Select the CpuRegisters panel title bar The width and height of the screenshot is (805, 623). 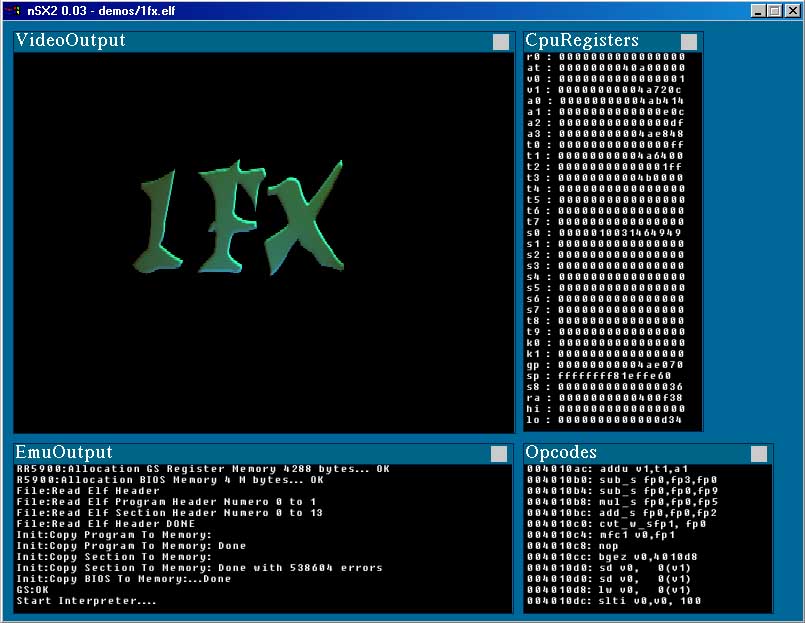click(600, 41)
